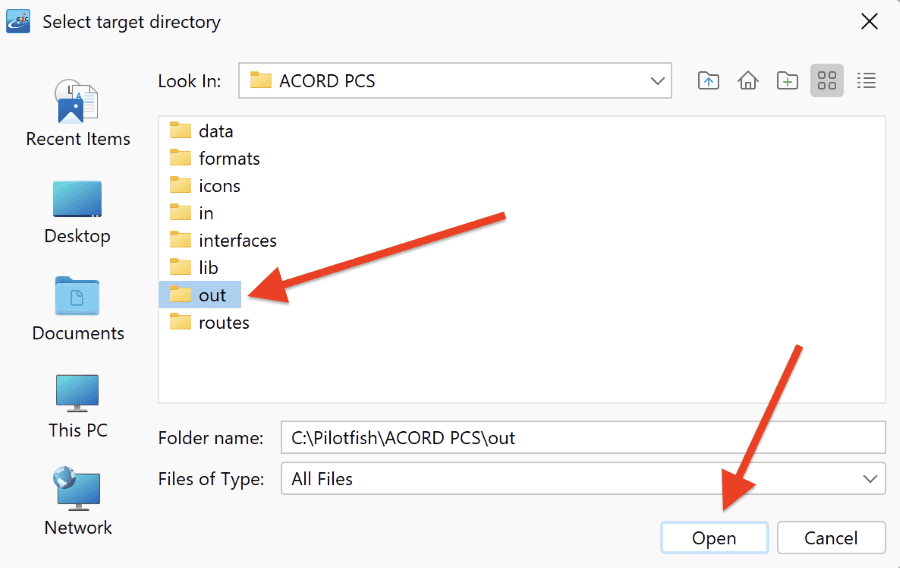
Task: Click the Open button
Action: tap(714, 538)
